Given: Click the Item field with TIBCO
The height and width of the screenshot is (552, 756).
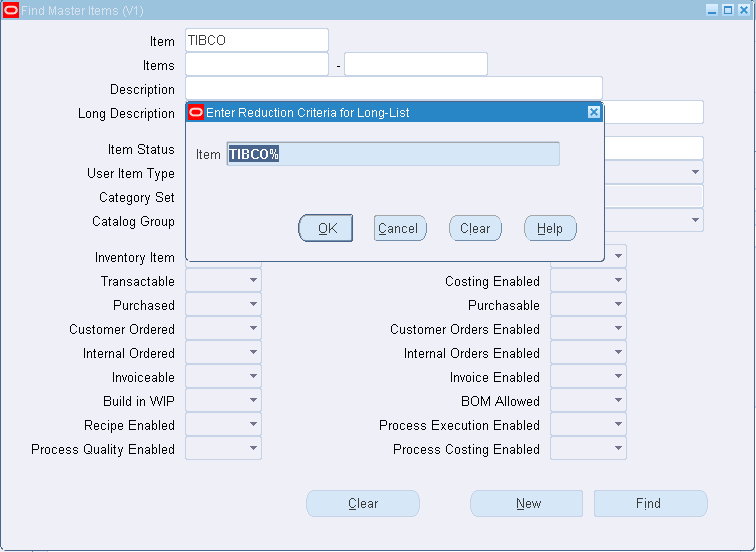Looking at the screenshot, I should pos(257,40).
